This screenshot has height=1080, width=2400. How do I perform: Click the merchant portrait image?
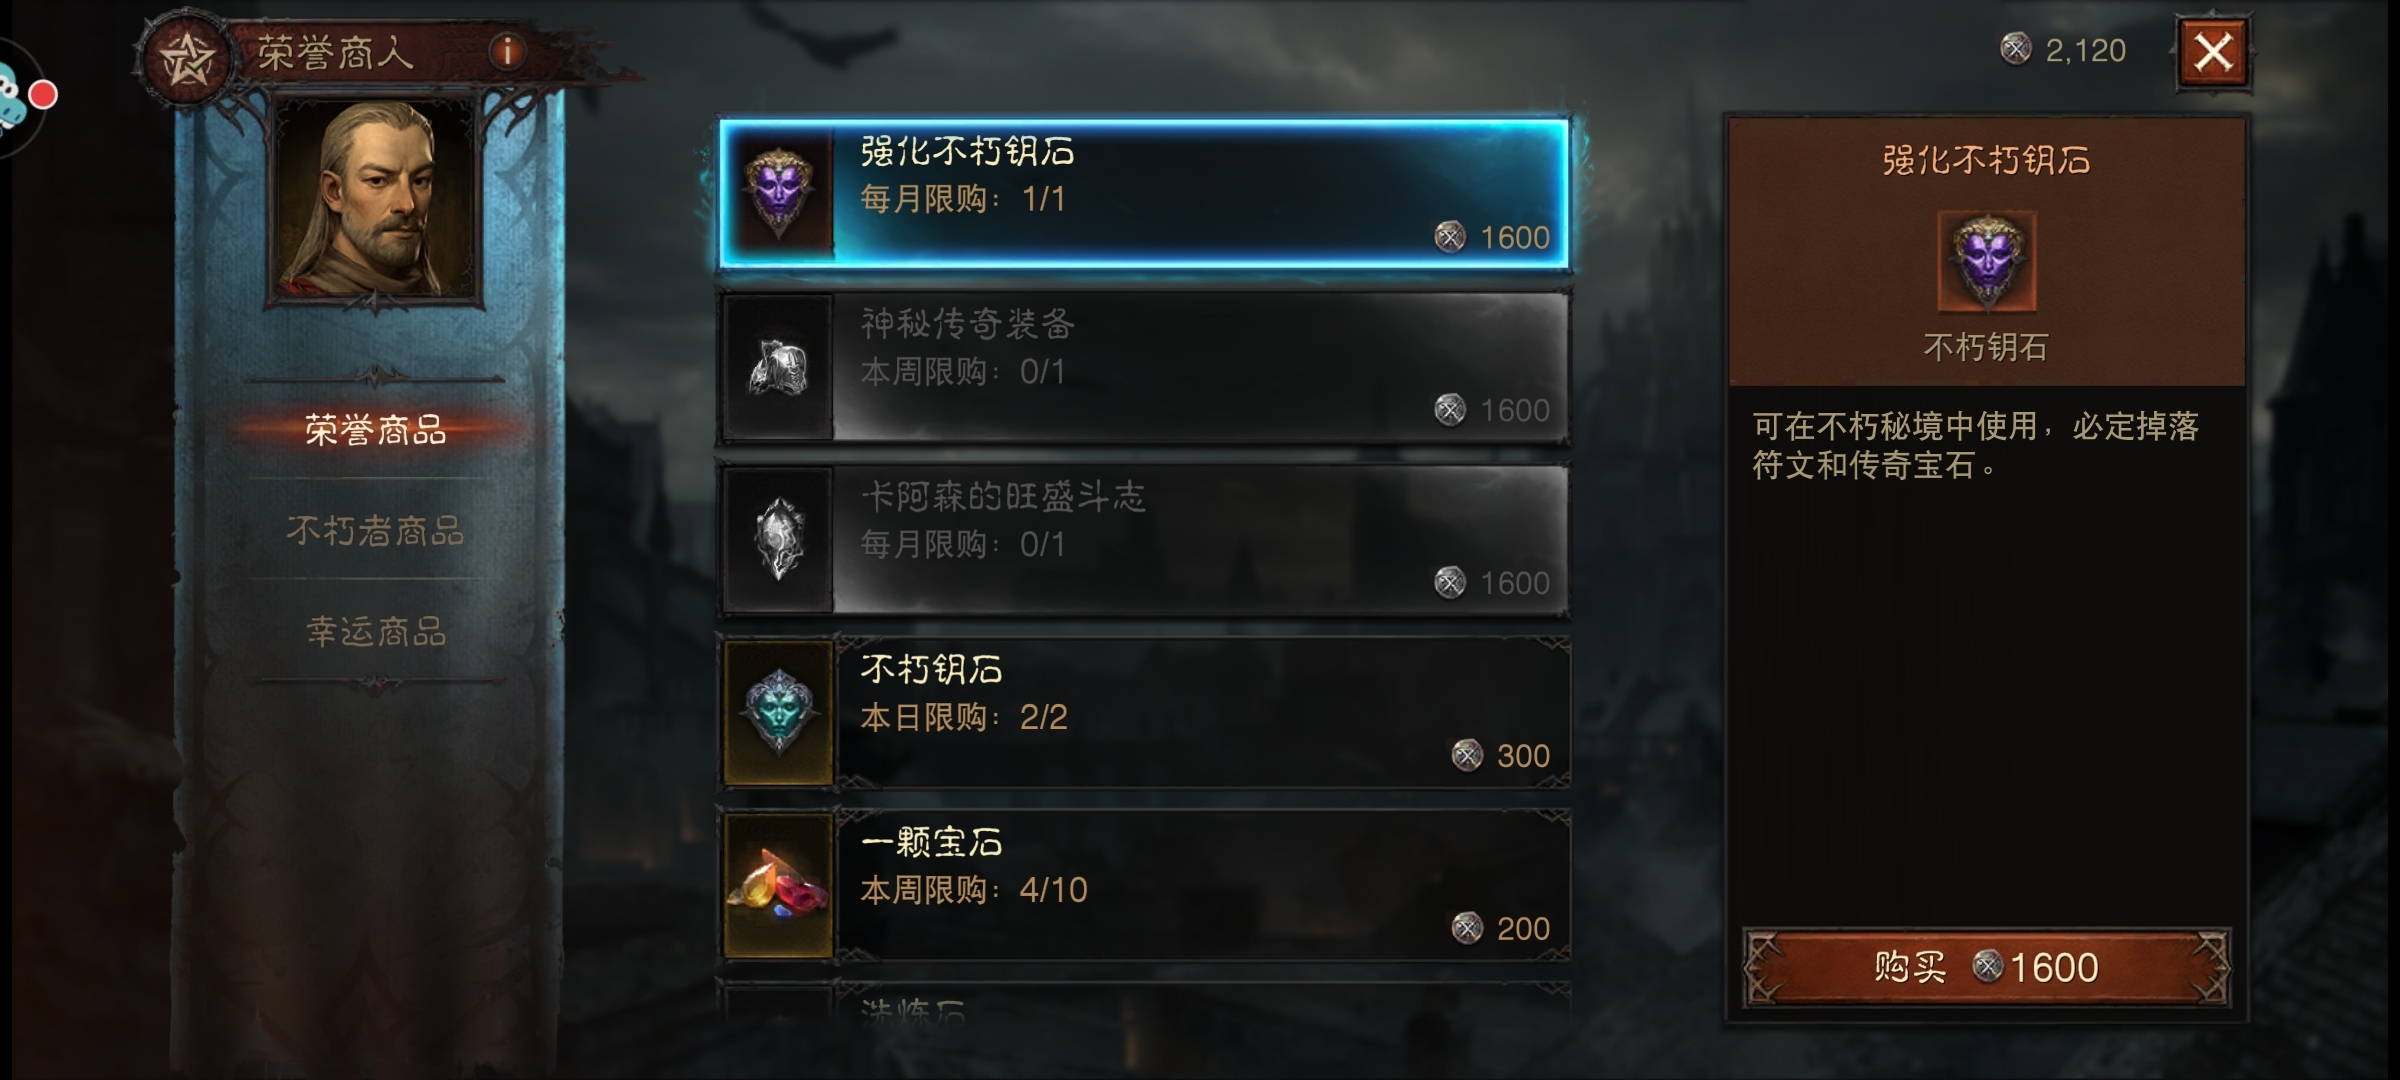(x=374, y=198)
